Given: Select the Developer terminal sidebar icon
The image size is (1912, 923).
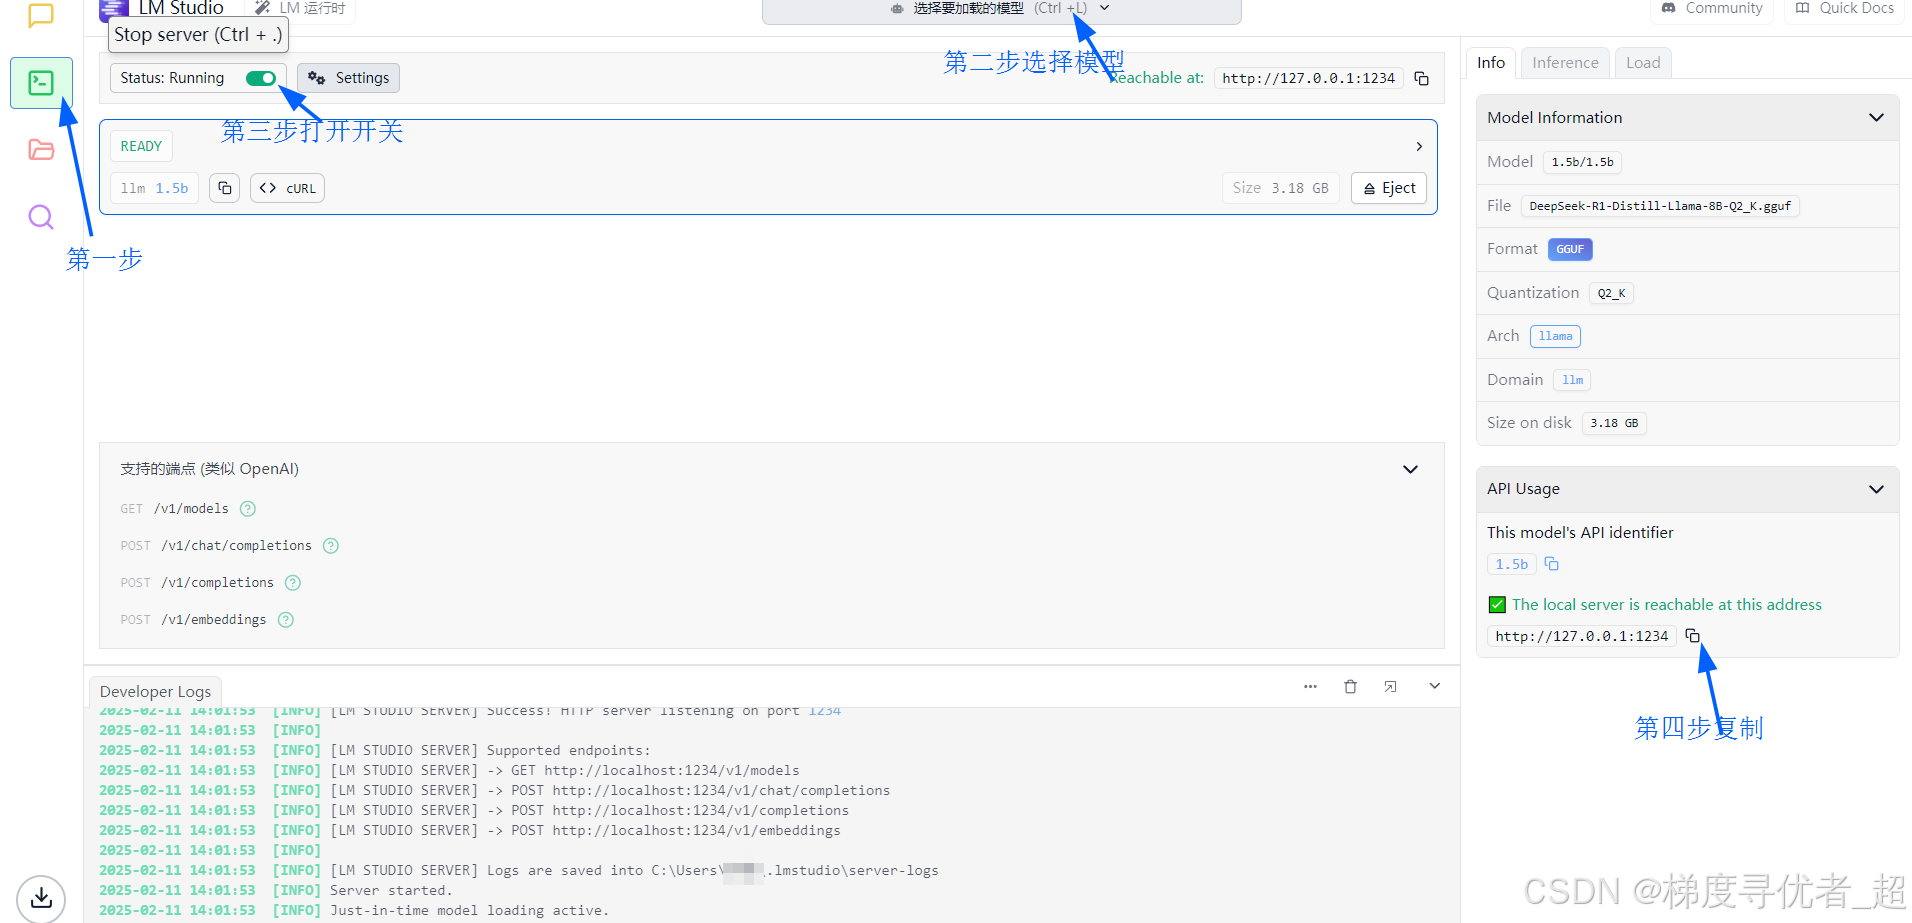Looking at the screenshot, I should coord(41,83).
